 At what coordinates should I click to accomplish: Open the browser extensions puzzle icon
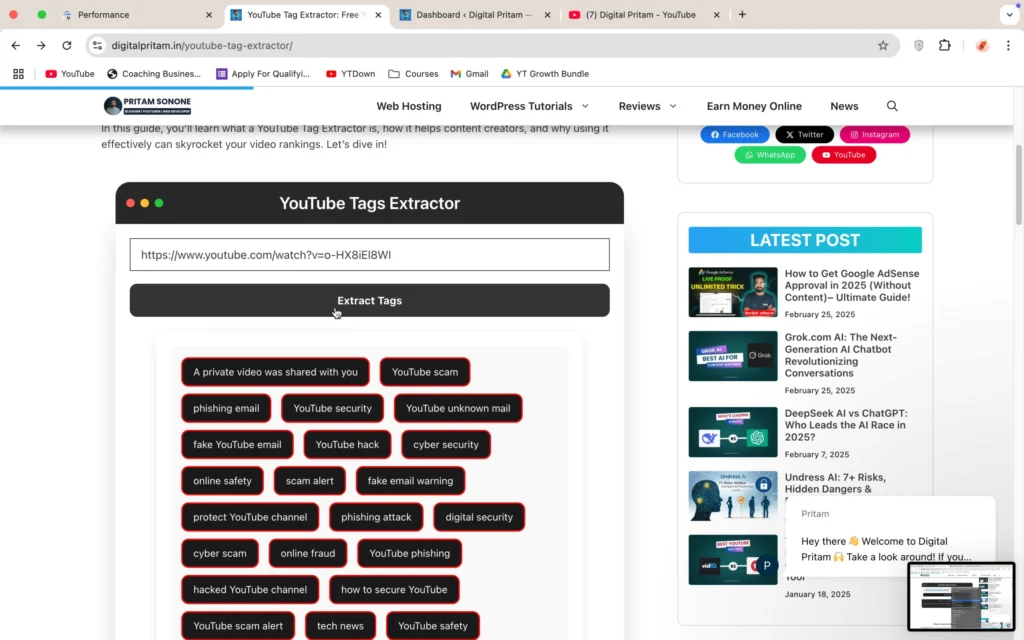[944, 46]
